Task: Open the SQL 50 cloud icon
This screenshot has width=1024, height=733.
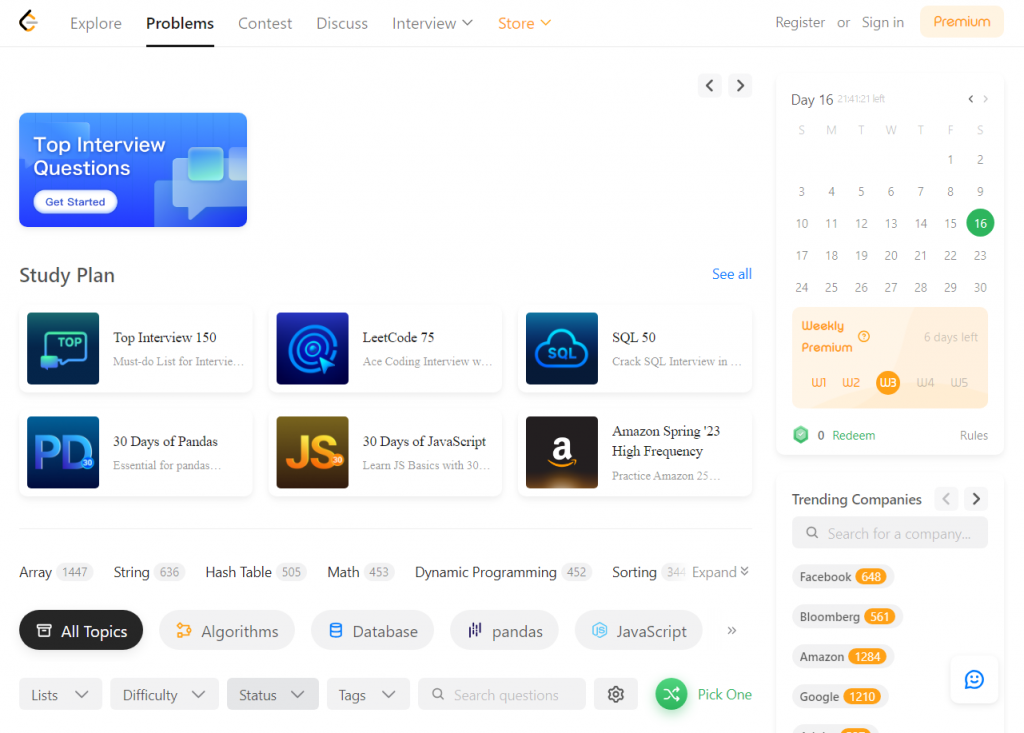Action: coord(562,348)
